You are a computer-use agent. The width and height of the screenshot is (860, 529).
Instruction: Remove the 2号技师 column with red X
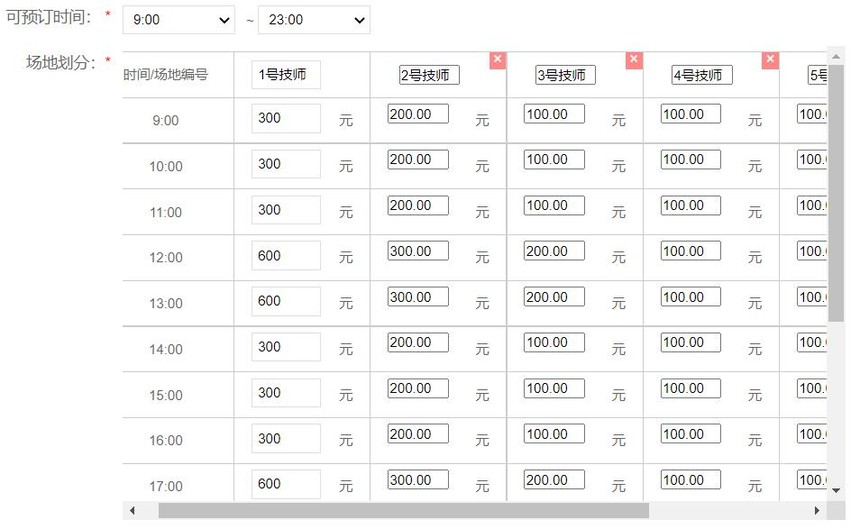pyautogui.click(x=498, y=60)
